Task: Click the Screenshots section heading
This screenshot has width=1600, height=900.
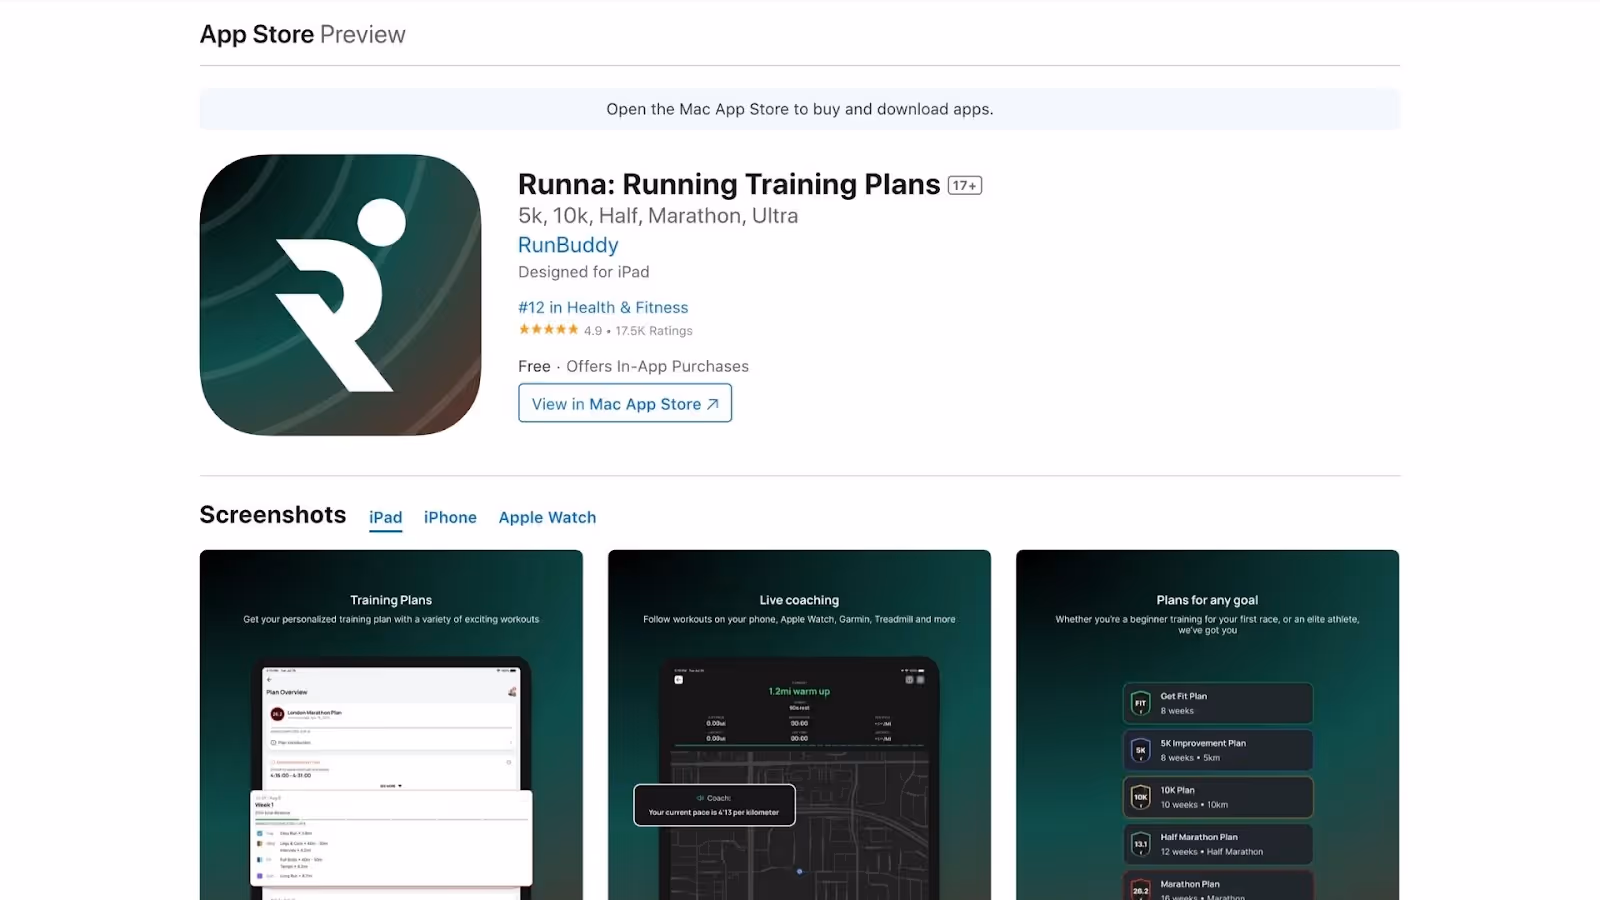Action: click(x=273, y=515)
